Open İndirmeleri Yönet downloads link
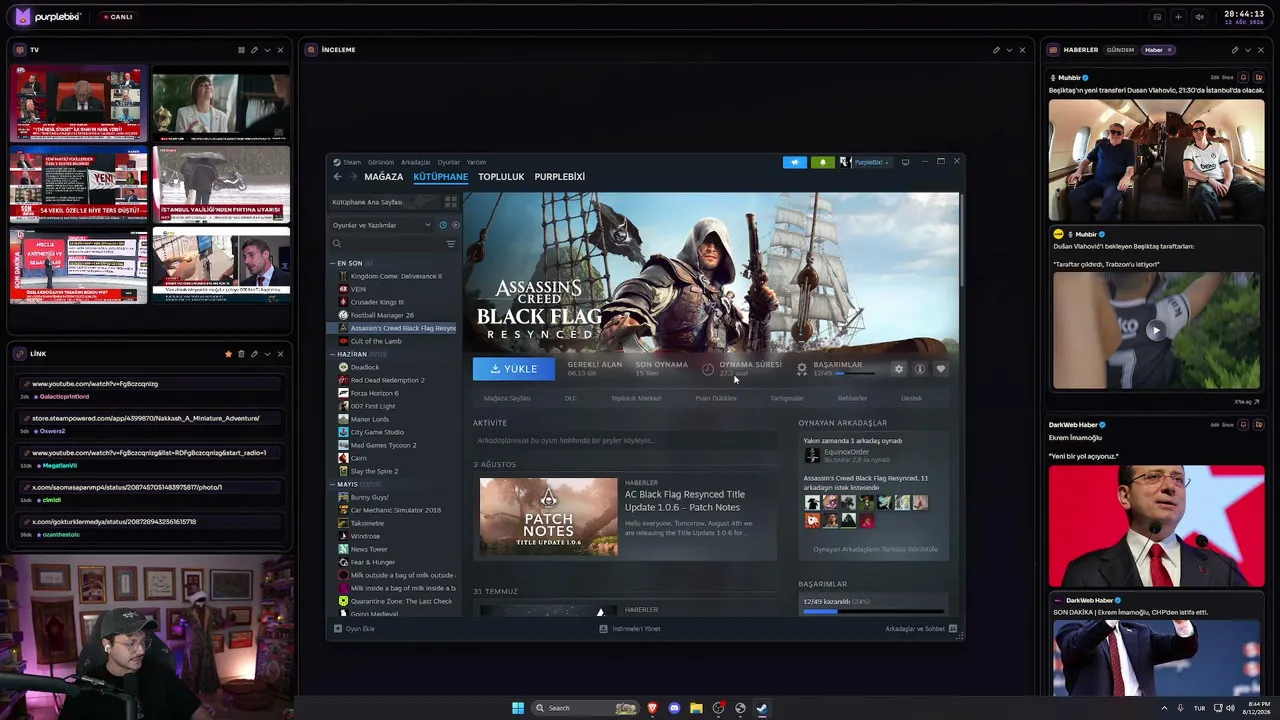The image size is (1280, 720). (630, 629)
